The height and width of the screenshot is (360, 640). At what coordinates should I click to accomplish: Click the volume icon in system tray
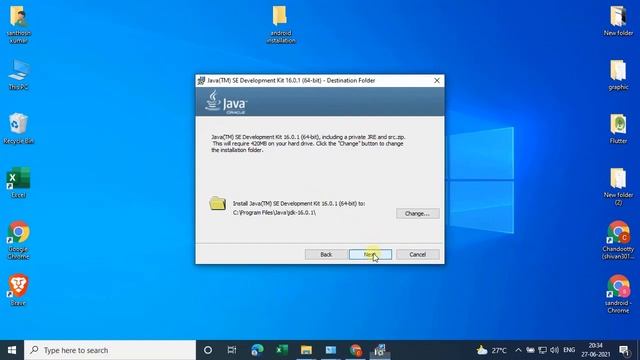click(554, 350)
